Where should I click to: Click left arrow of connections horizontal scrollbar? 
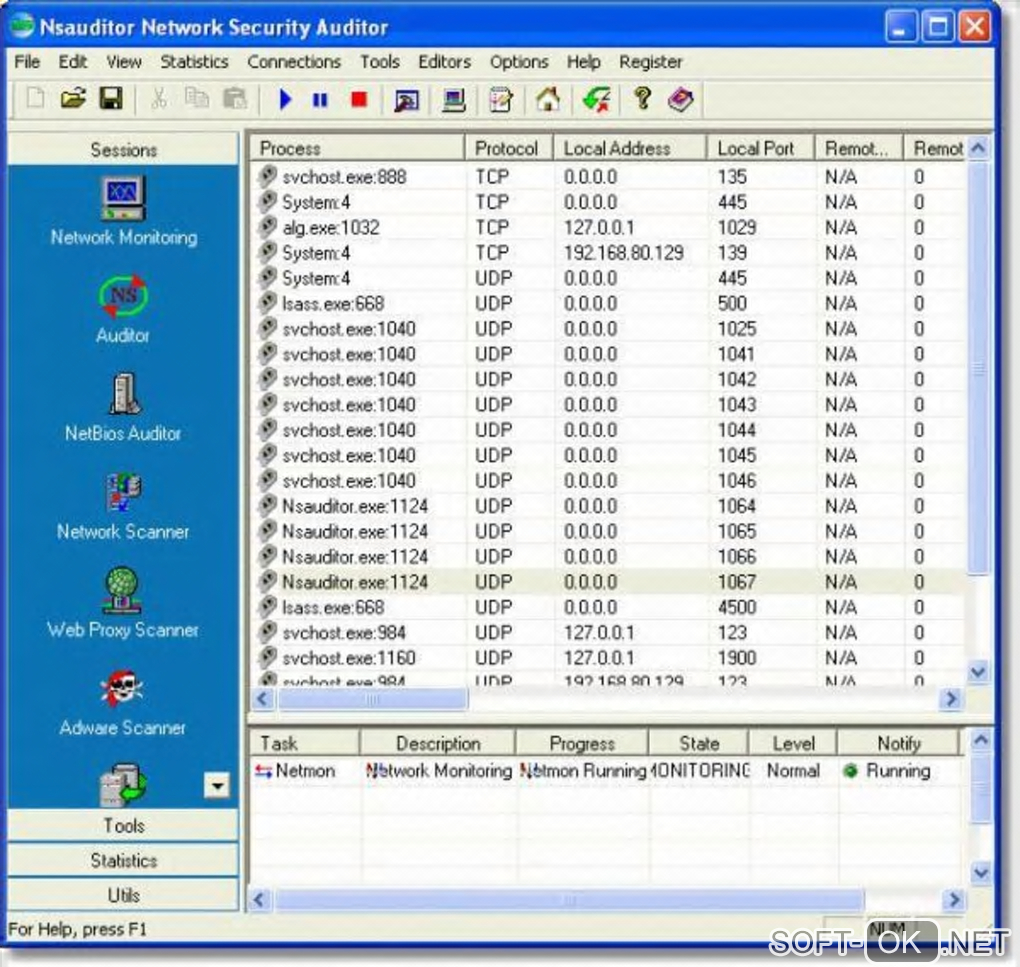263,699
